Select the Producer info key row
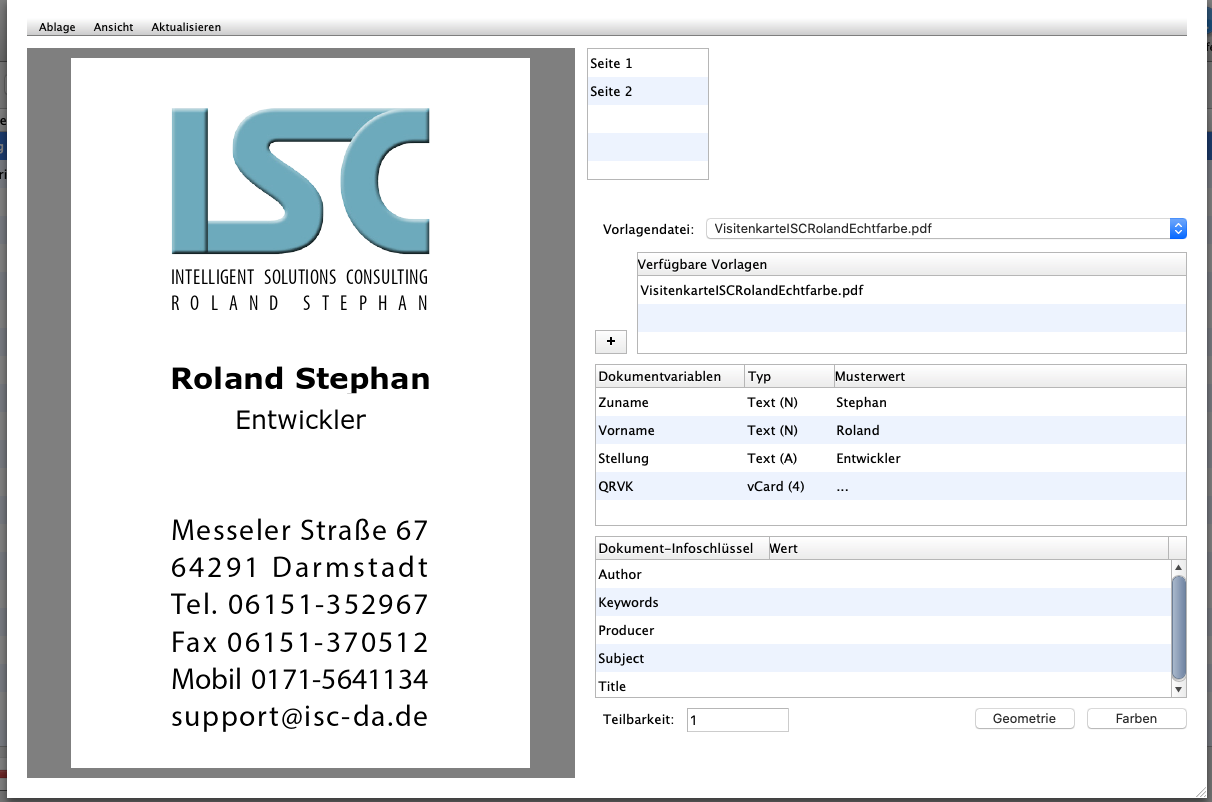The width and height of the screenshot is (1212, 802). tap(883, 630)
